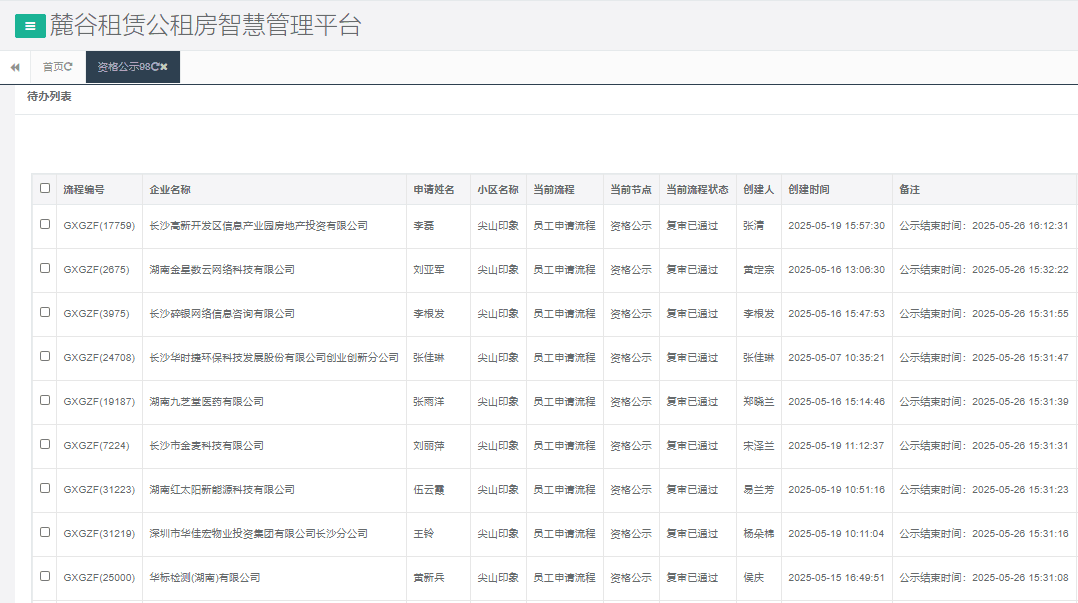Check the row for 长沙市金麦科技有限公司

tap(43, 445)
